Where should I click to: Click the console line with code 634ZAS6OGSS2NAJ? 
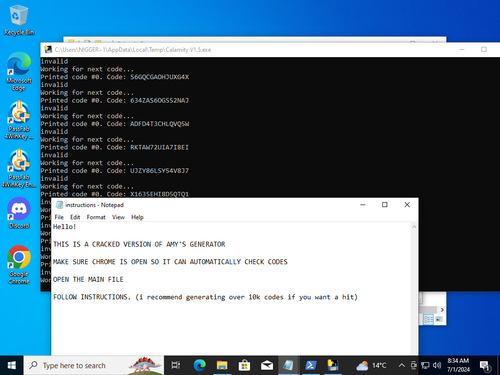point(115,100)
